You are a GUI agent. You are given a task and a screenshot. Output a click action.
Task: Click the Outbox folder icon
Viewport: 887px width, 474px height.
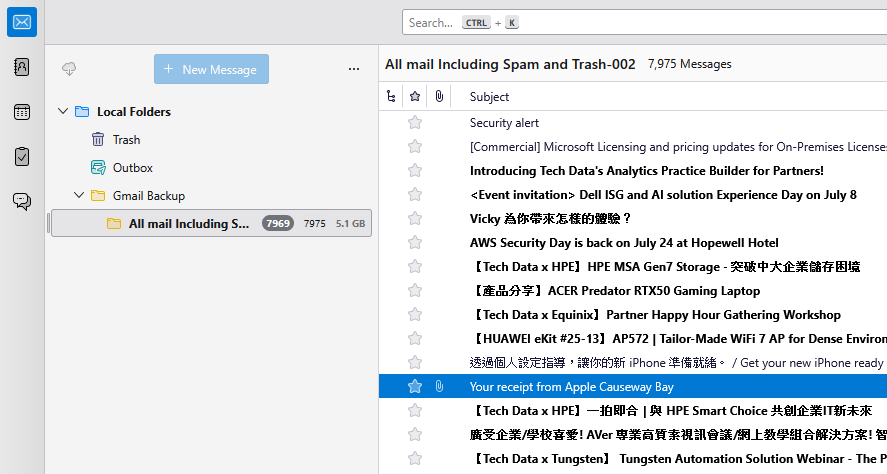click(98, 167)
